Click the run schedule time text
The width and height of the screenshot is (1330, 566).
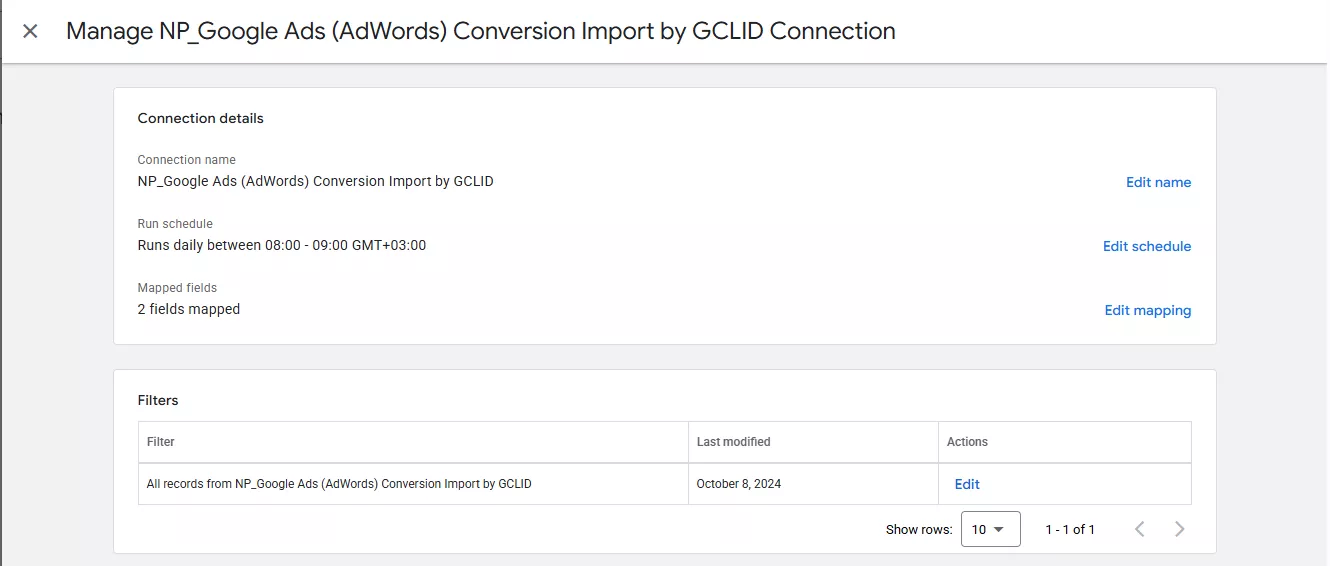point(281,245)
